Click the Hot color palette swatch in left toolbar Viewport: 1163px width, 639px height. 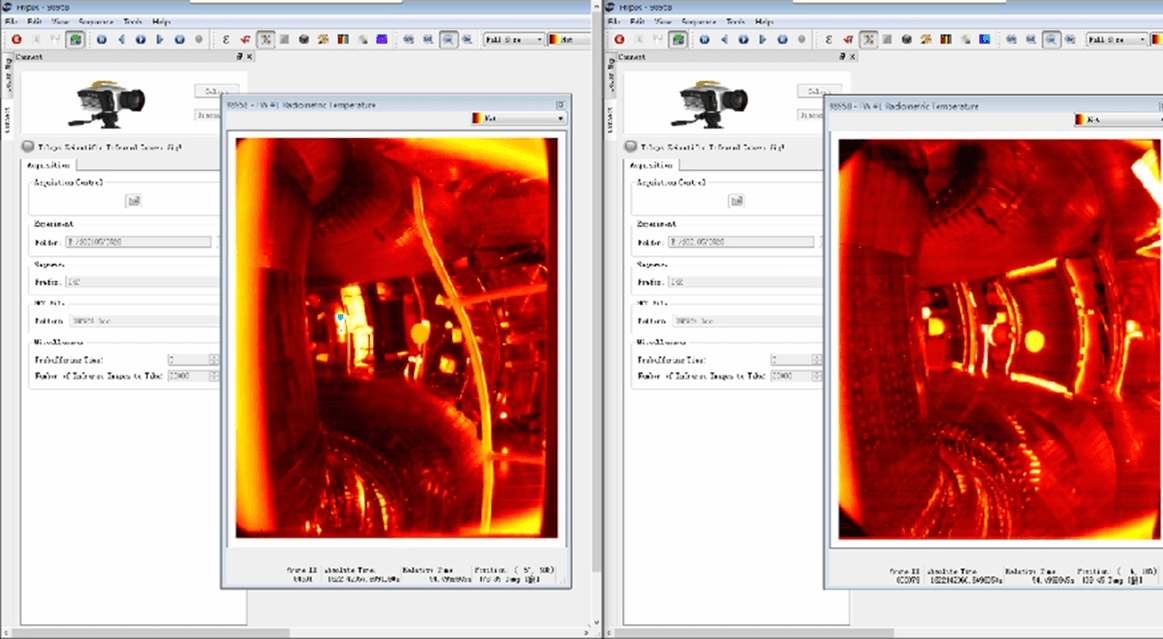pos(554,40)
